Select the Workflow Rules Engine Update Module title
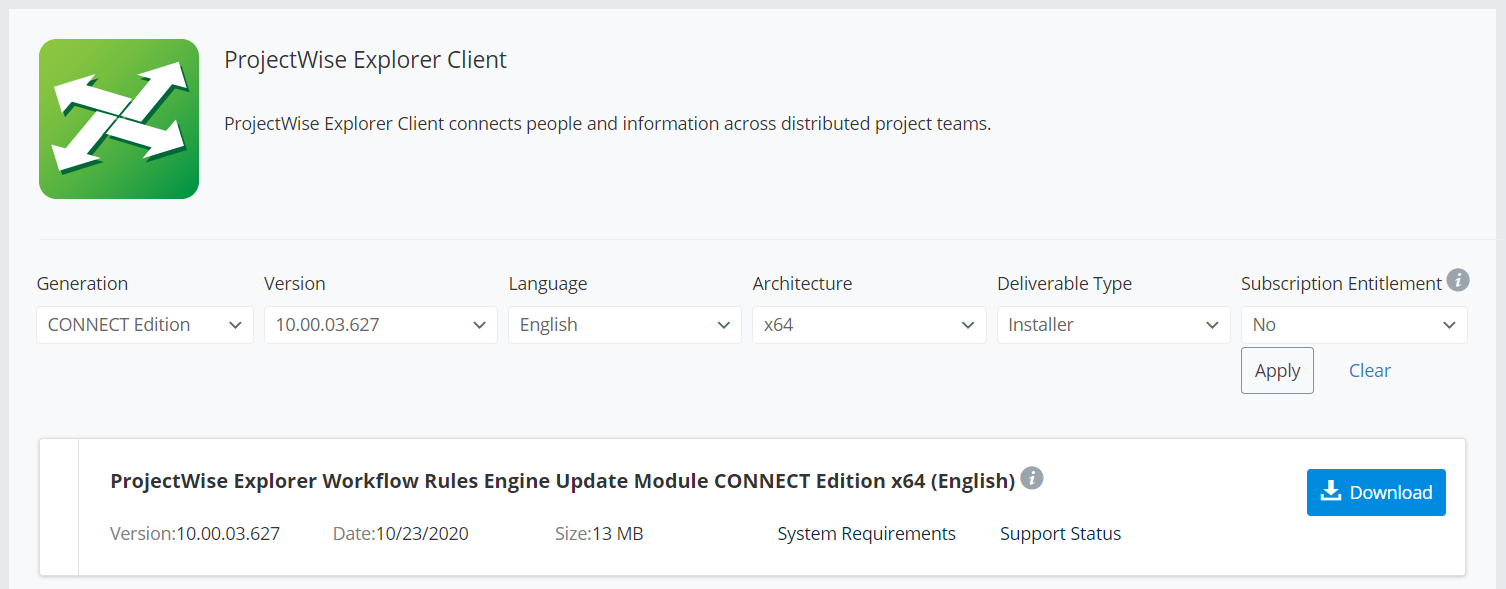This screenshot has width=1506, height=589. pos(563,481)
